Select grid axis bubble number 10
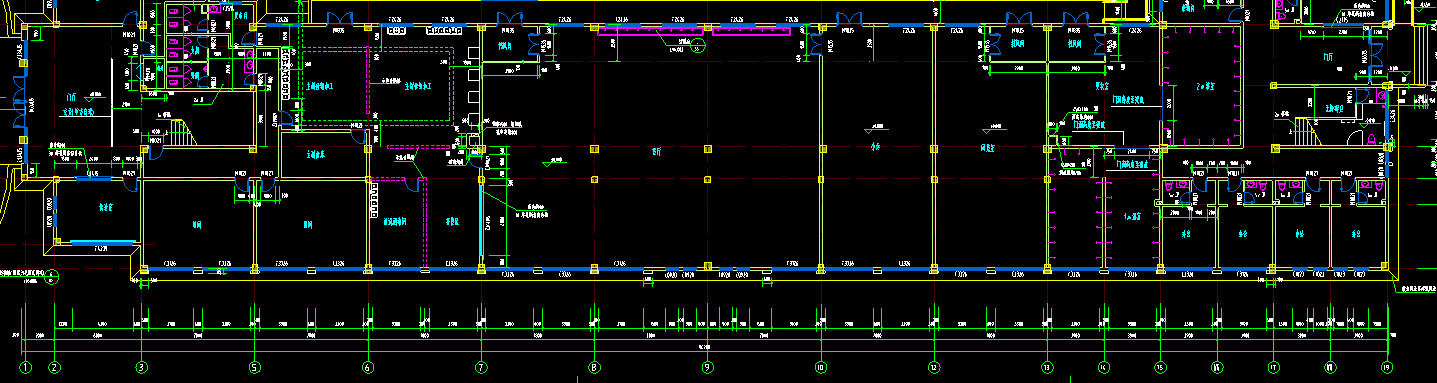This screenshot has height=383, width=1437. [x=820, y=367]
